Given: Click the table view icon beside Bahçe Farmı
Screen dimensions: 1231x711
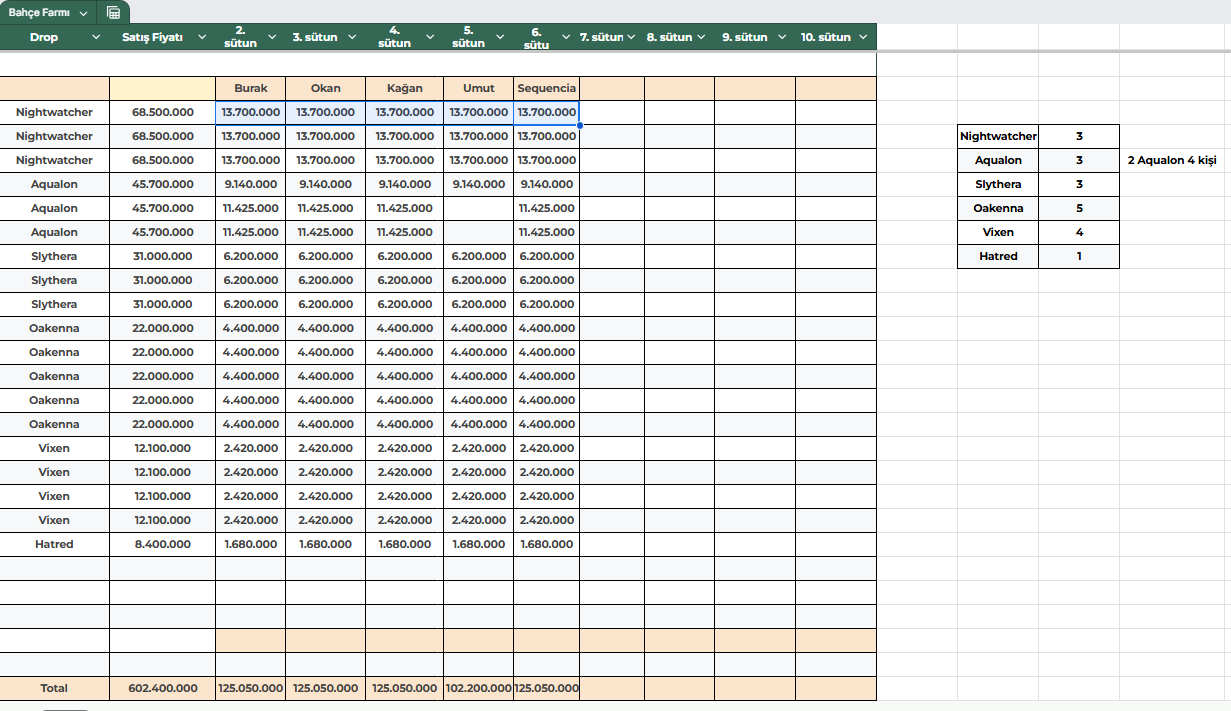Looking at the screenshot, I should [114, 13].
